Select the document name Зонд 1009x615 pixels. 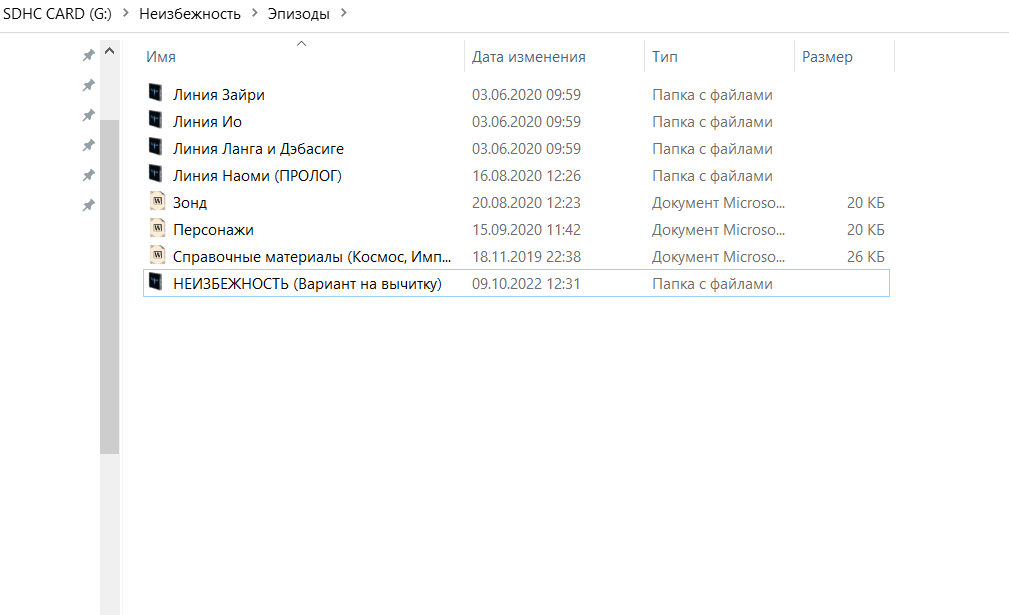(190, 203)
